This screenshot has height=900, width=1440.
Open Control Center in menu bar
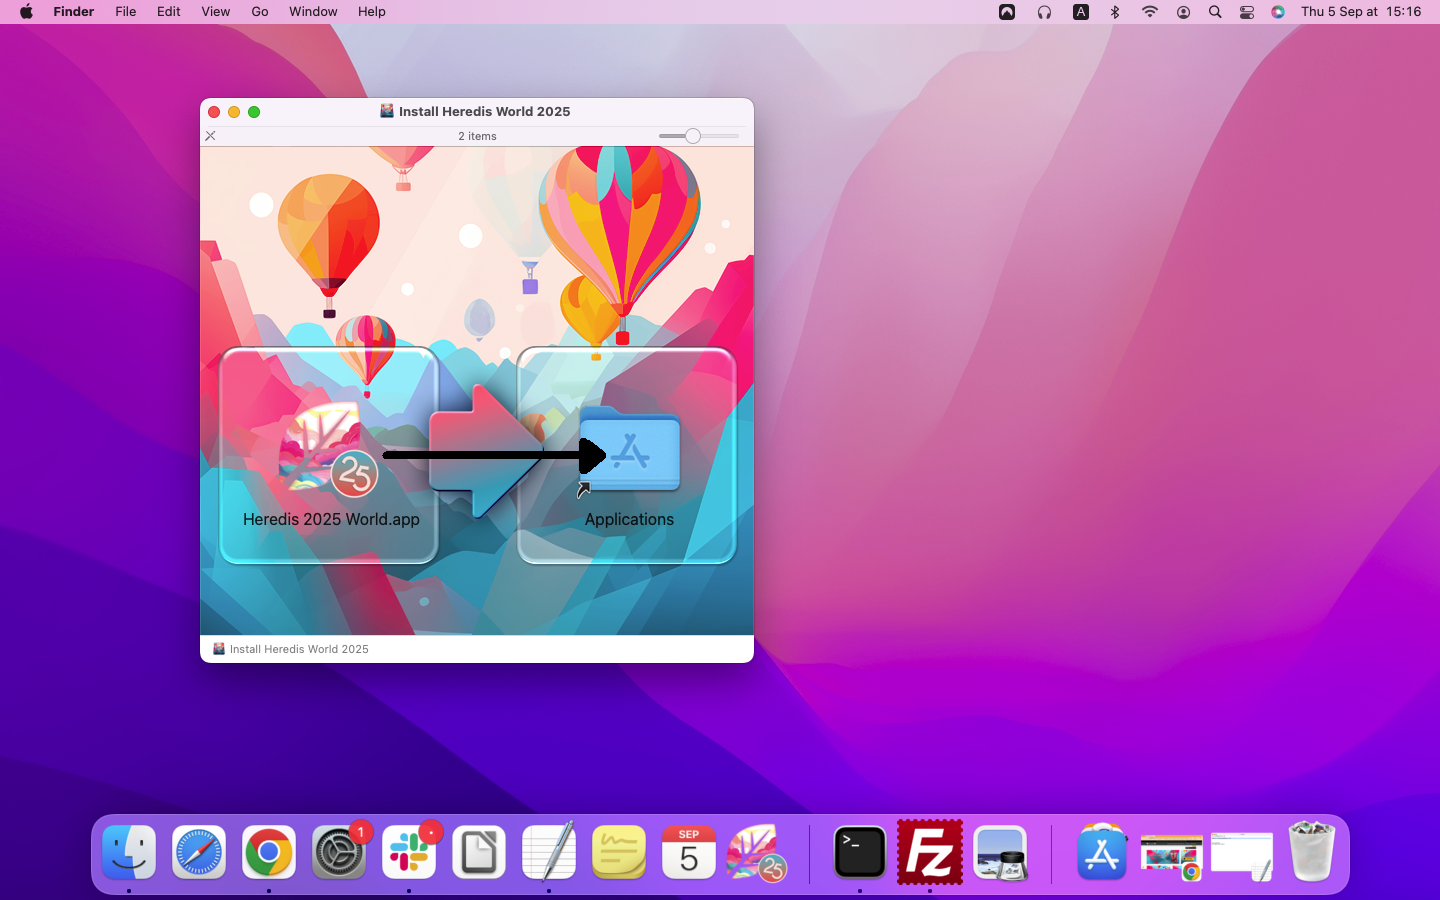[x=1247, y=12]
